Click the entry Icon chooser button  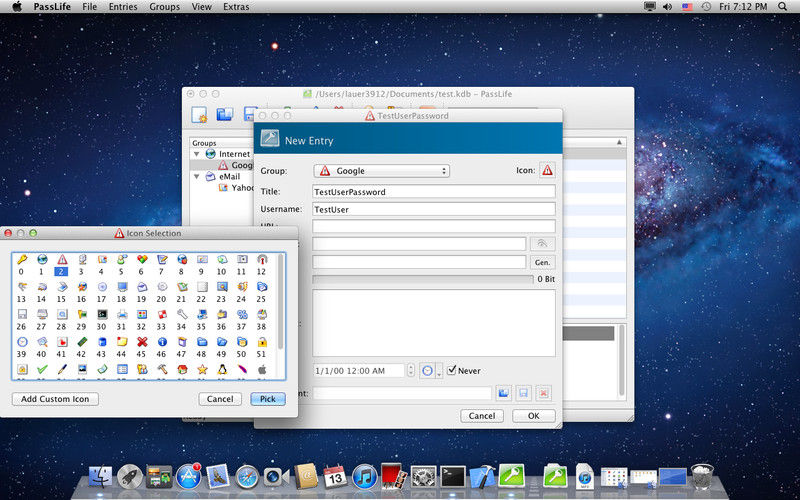[x=547, y=170]
